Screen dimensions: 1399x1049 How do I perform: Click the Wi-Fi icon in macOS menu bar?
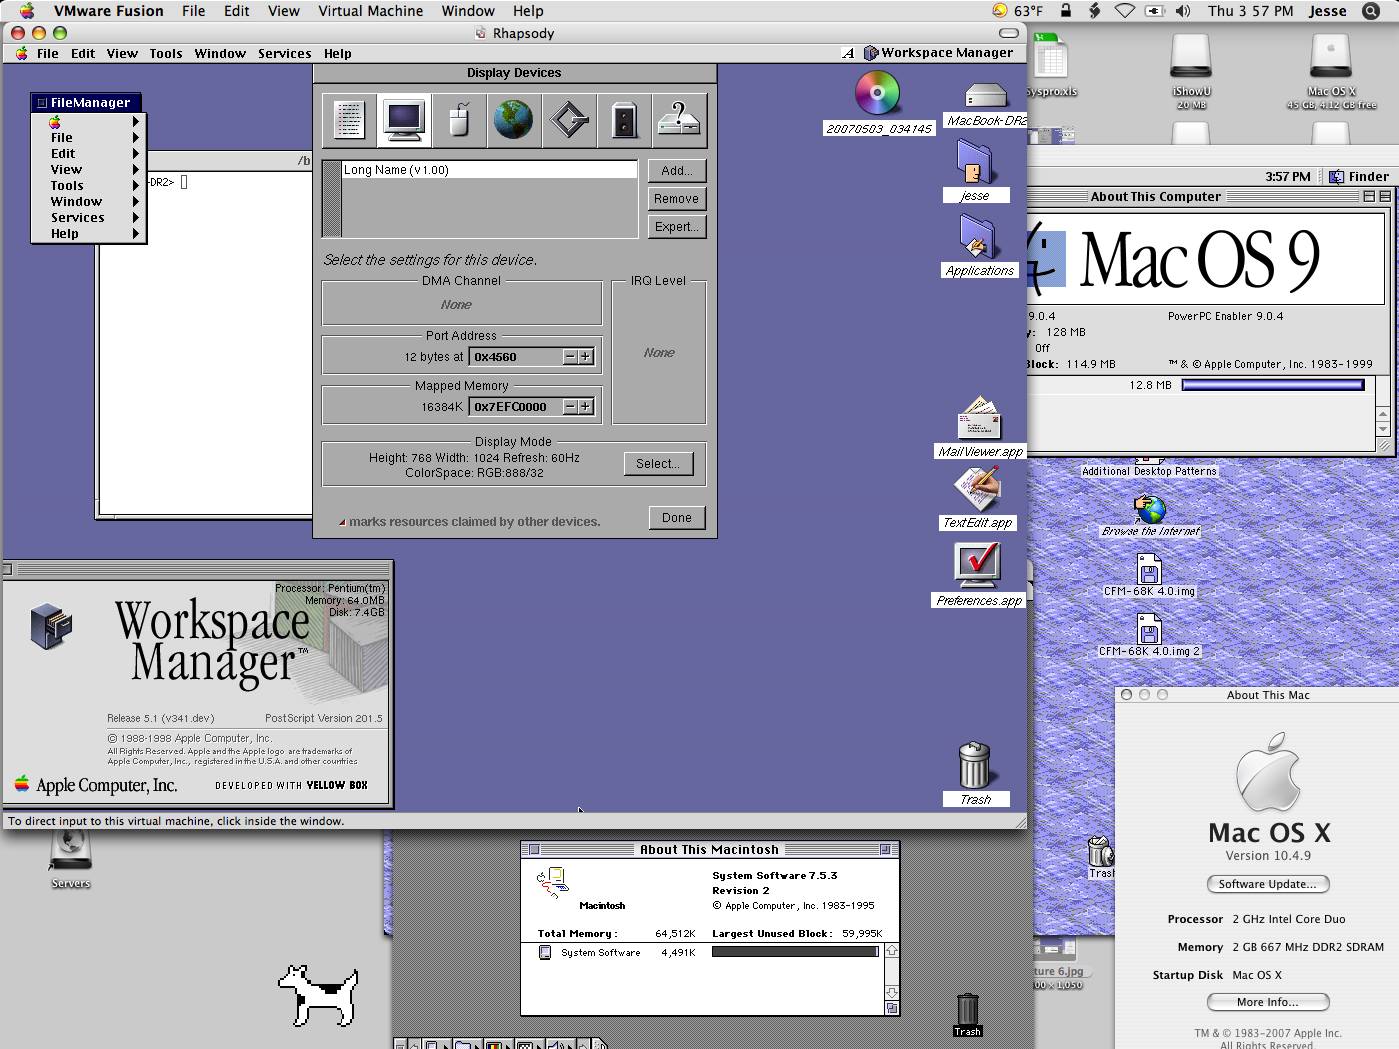pyautogui.click(x=1125, y=11)
